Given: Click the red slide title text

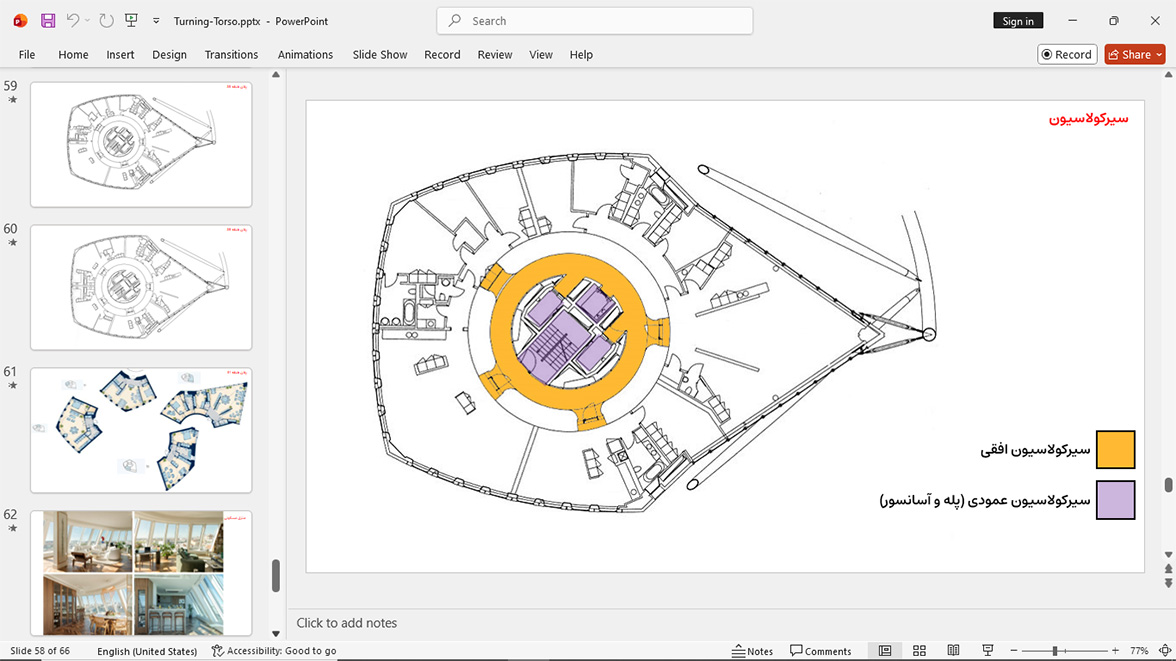Looking at the screenshot, I should pyautogui.click(x=1088, y=119).
